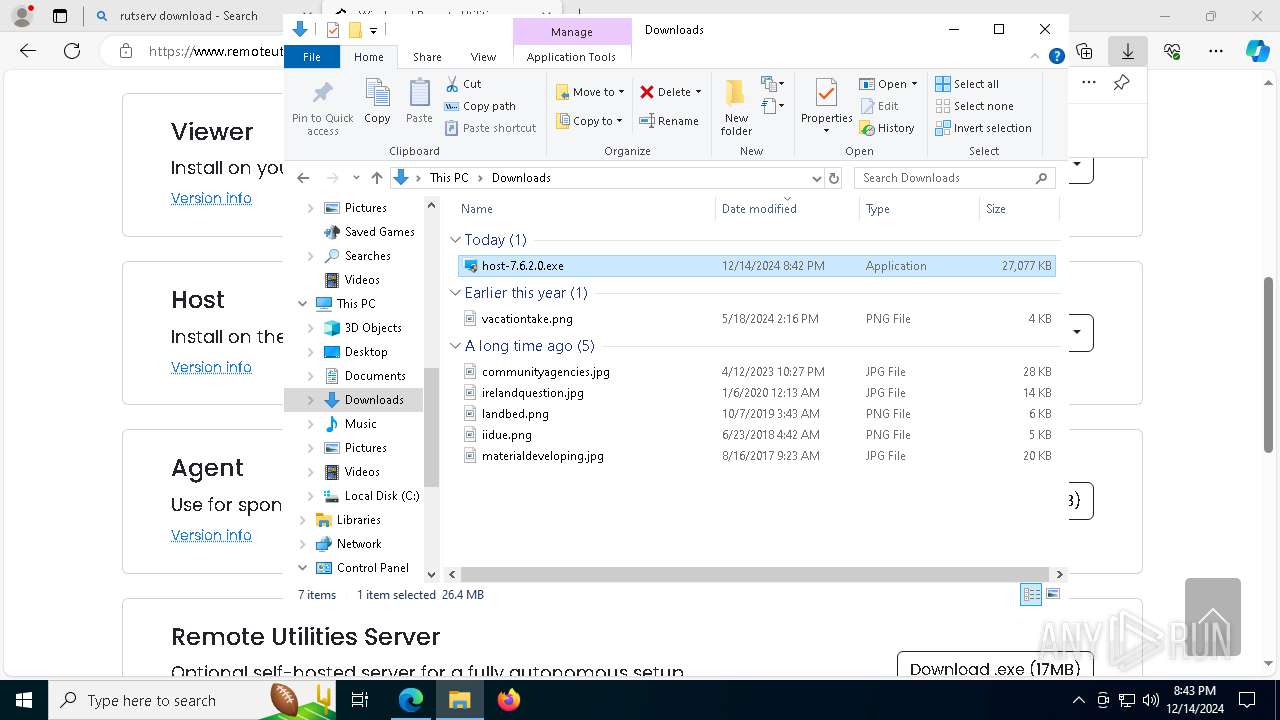Select vacationtake.png file
Viewport: 1280px width, 720px height.
tap(756, 319)
